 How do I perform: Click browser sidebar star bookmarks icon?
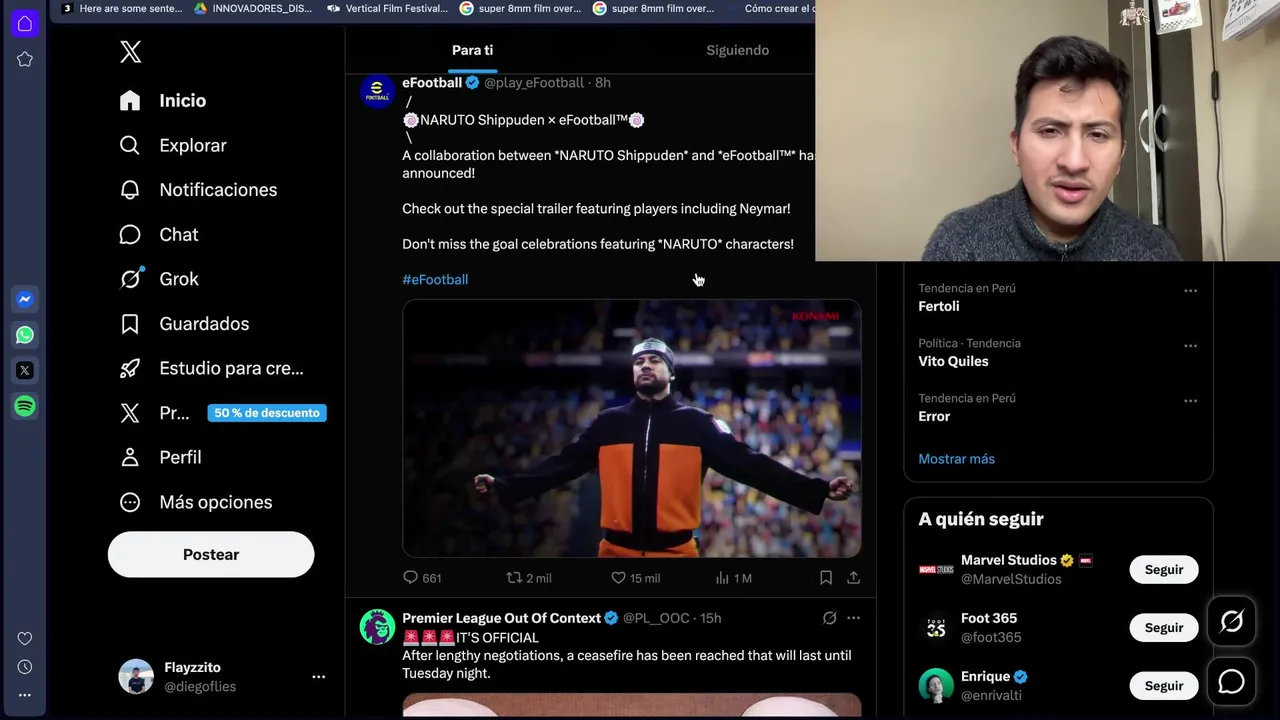[x=25, y=59]
